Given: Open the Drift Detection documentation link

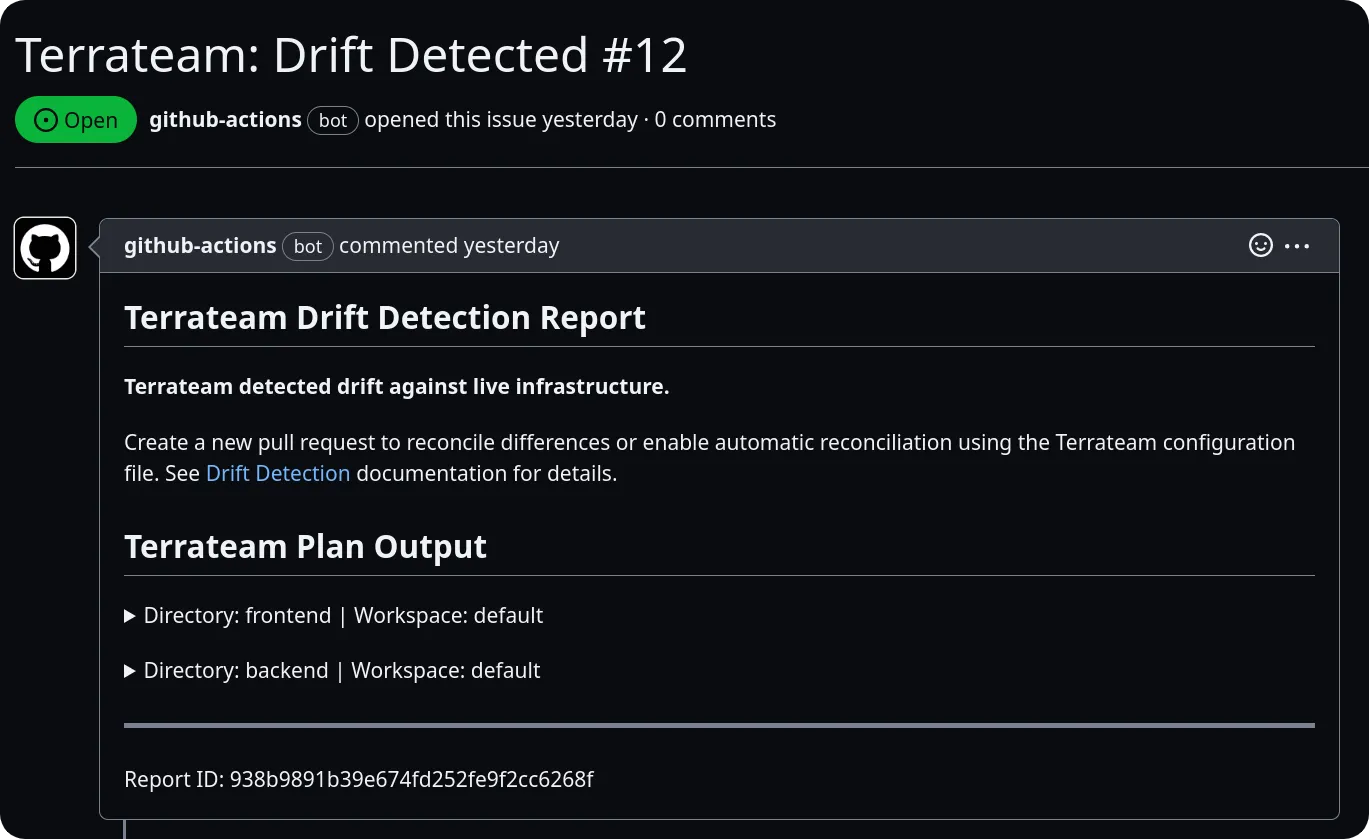Looking at the screenshot, I should [x=277, y=473].
